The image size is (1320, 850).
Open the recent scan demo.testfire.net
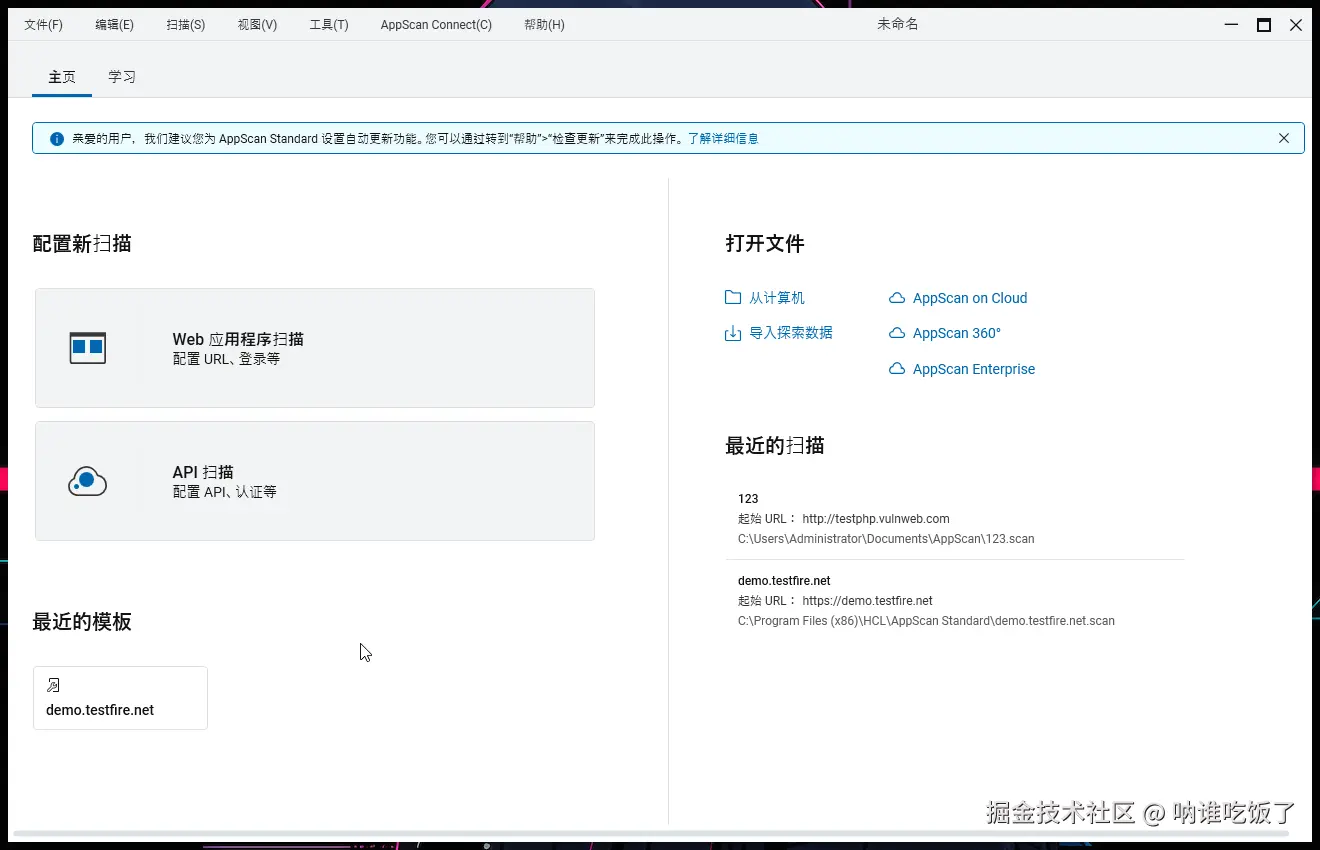click(x=955, y=601)
